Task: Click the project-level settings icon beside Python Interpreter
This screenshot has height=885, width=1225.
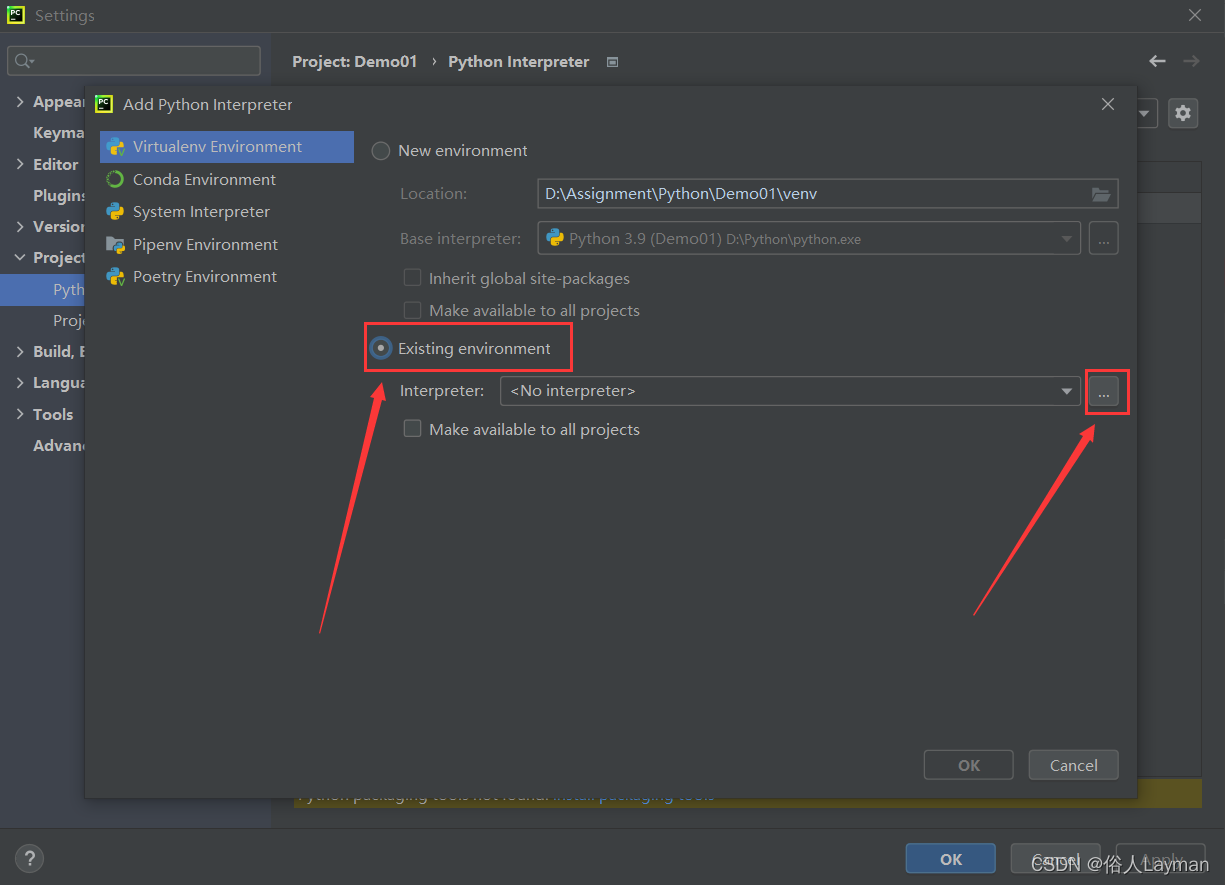Action: click(613, 62)
